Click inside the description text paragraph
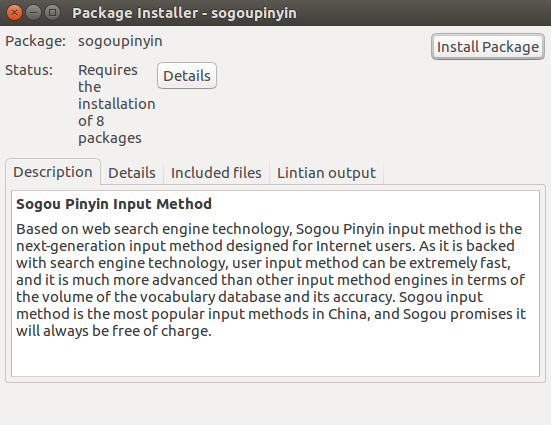 pos(271,280)
